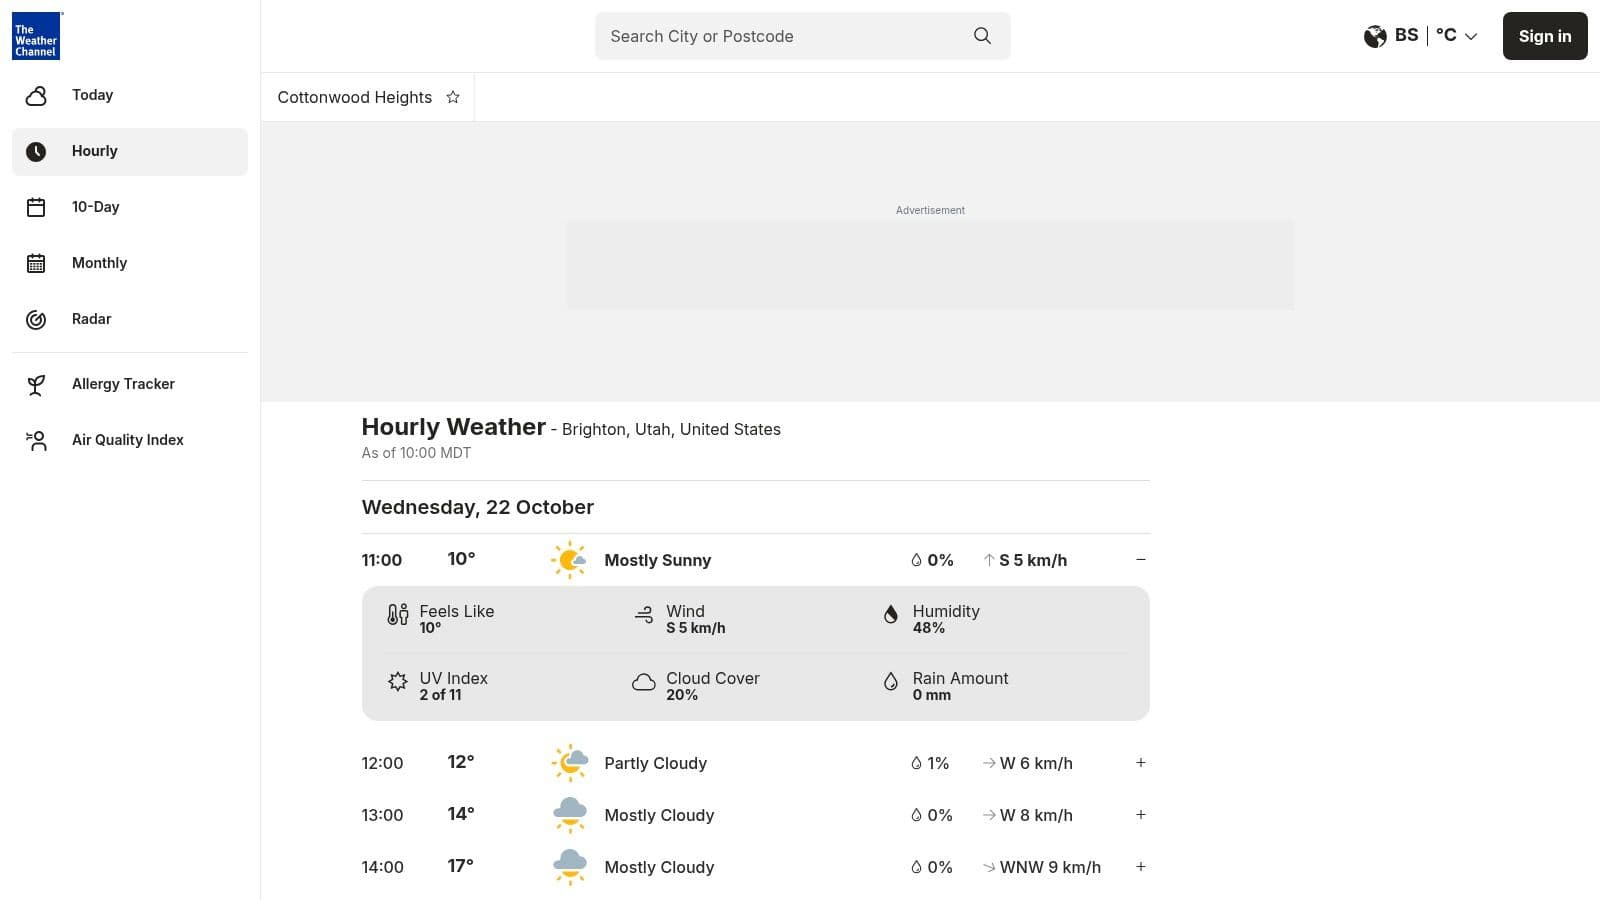Image resolution: width=1600 pixels, height=900 pixels.
Task: Click The Weather Channel logo
Action: [36, 36]
